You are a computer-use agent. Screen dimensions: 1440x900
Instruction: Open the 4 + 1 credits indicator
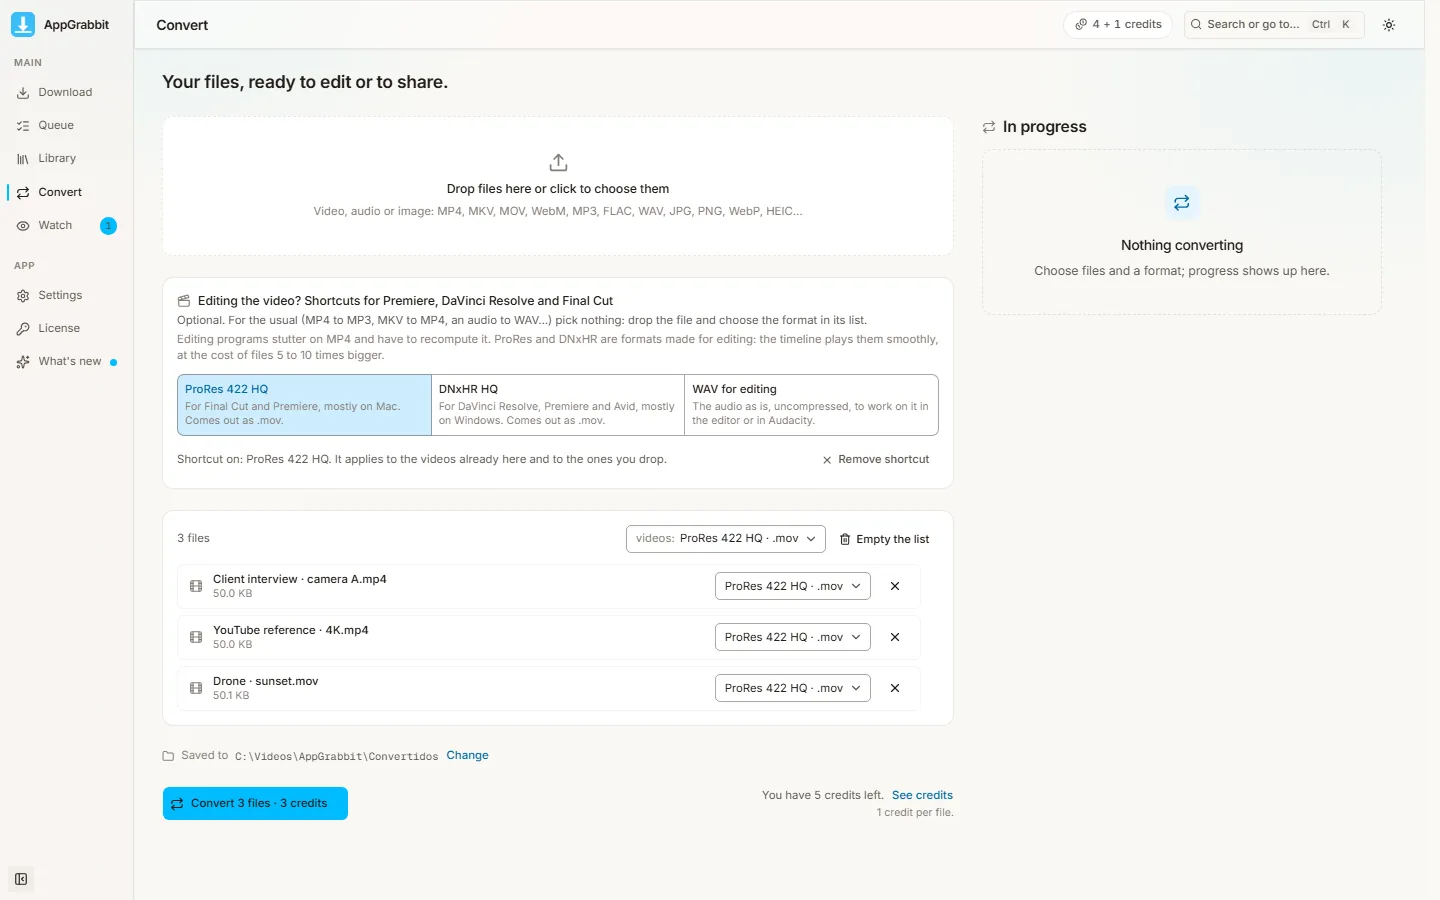1118,24
